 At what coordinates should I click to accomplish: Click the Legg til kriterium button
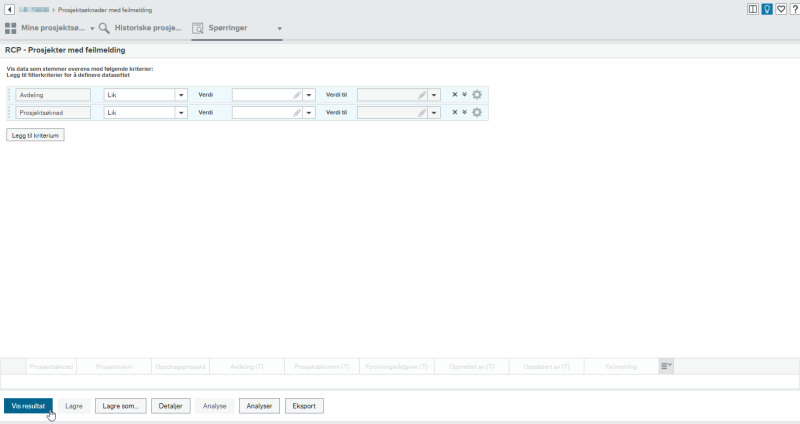tap(35, 135)
